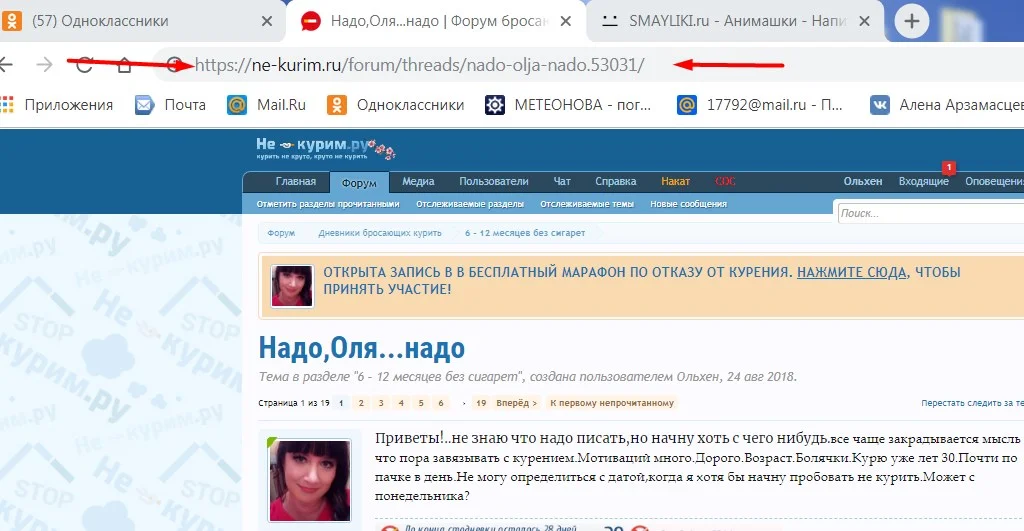Click the Надо,Оля...надо thread title
Image resolution: width=1024 pixels, height=531 pixels.
(x=362, y=348)
